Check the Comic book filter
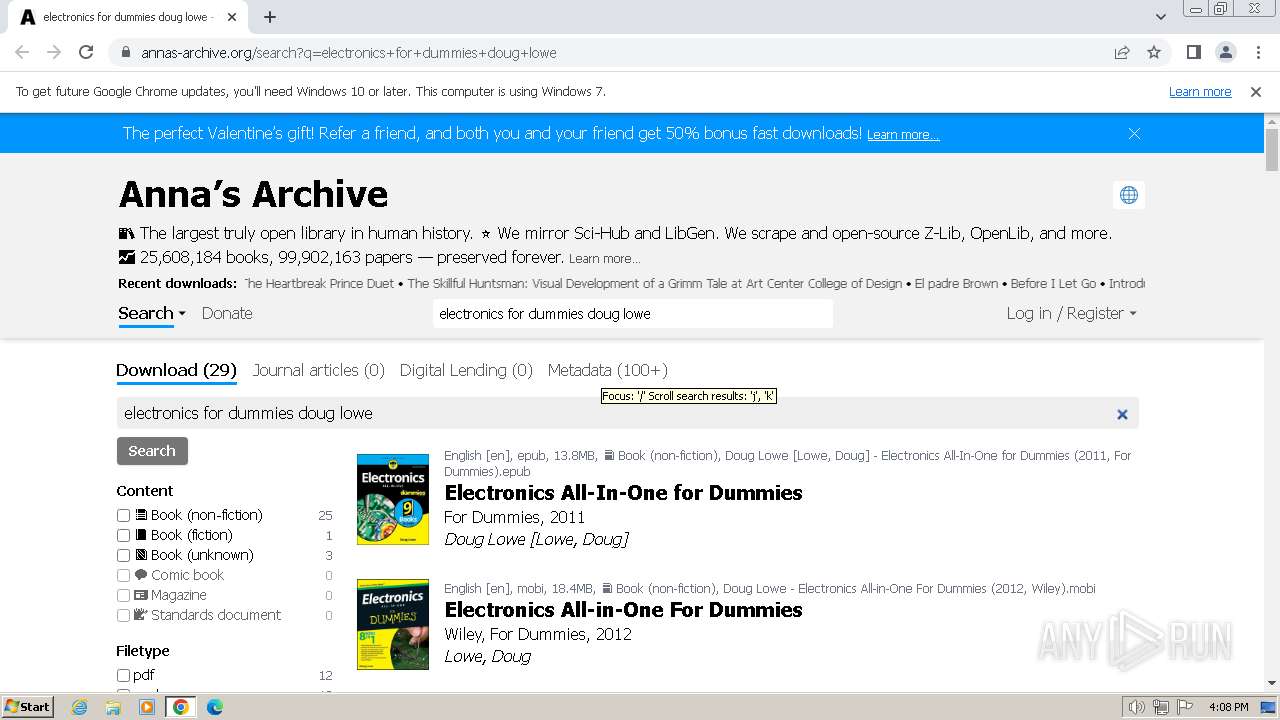 (123, 576)
